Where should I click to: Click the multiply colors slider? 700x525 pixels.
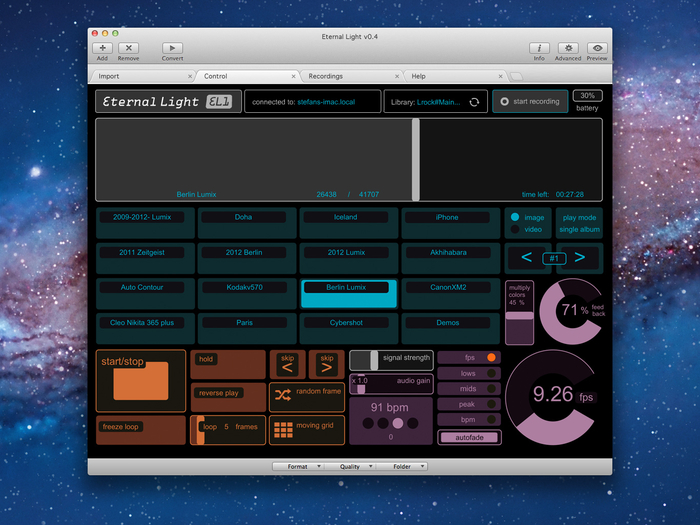click(x=519, y=312)
